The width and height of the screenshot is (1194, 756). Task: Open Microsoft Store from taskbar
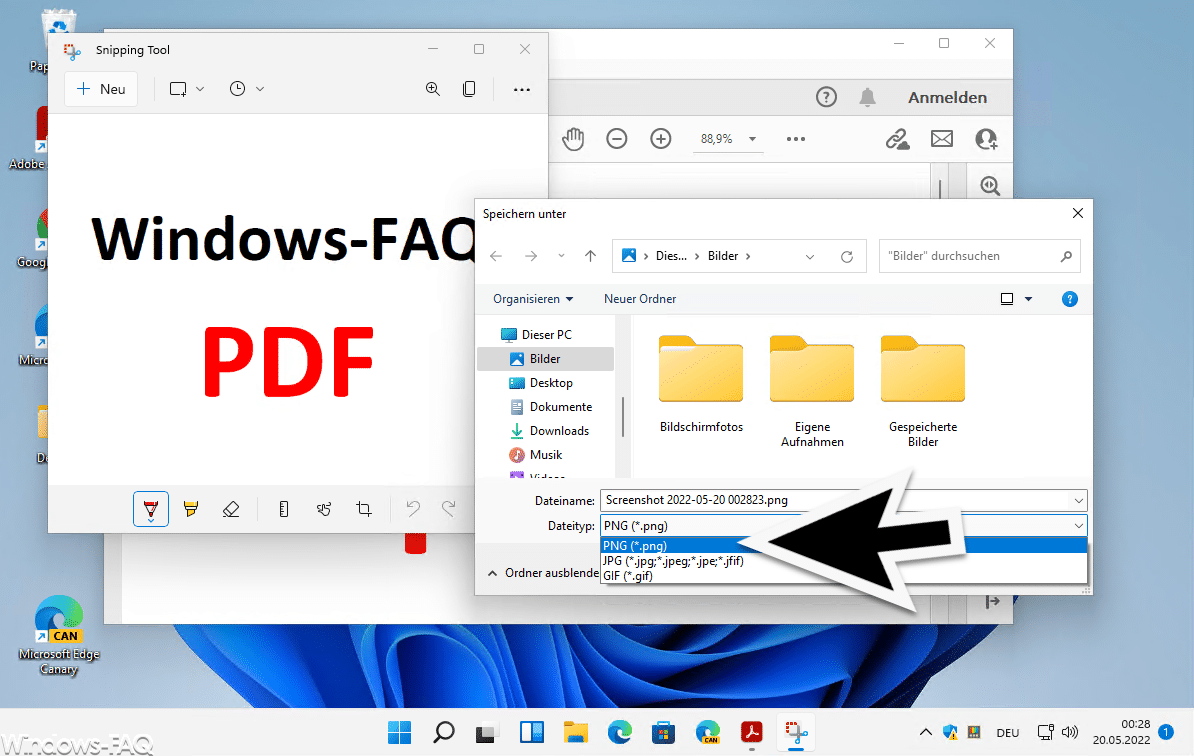(x=663, y=732)
